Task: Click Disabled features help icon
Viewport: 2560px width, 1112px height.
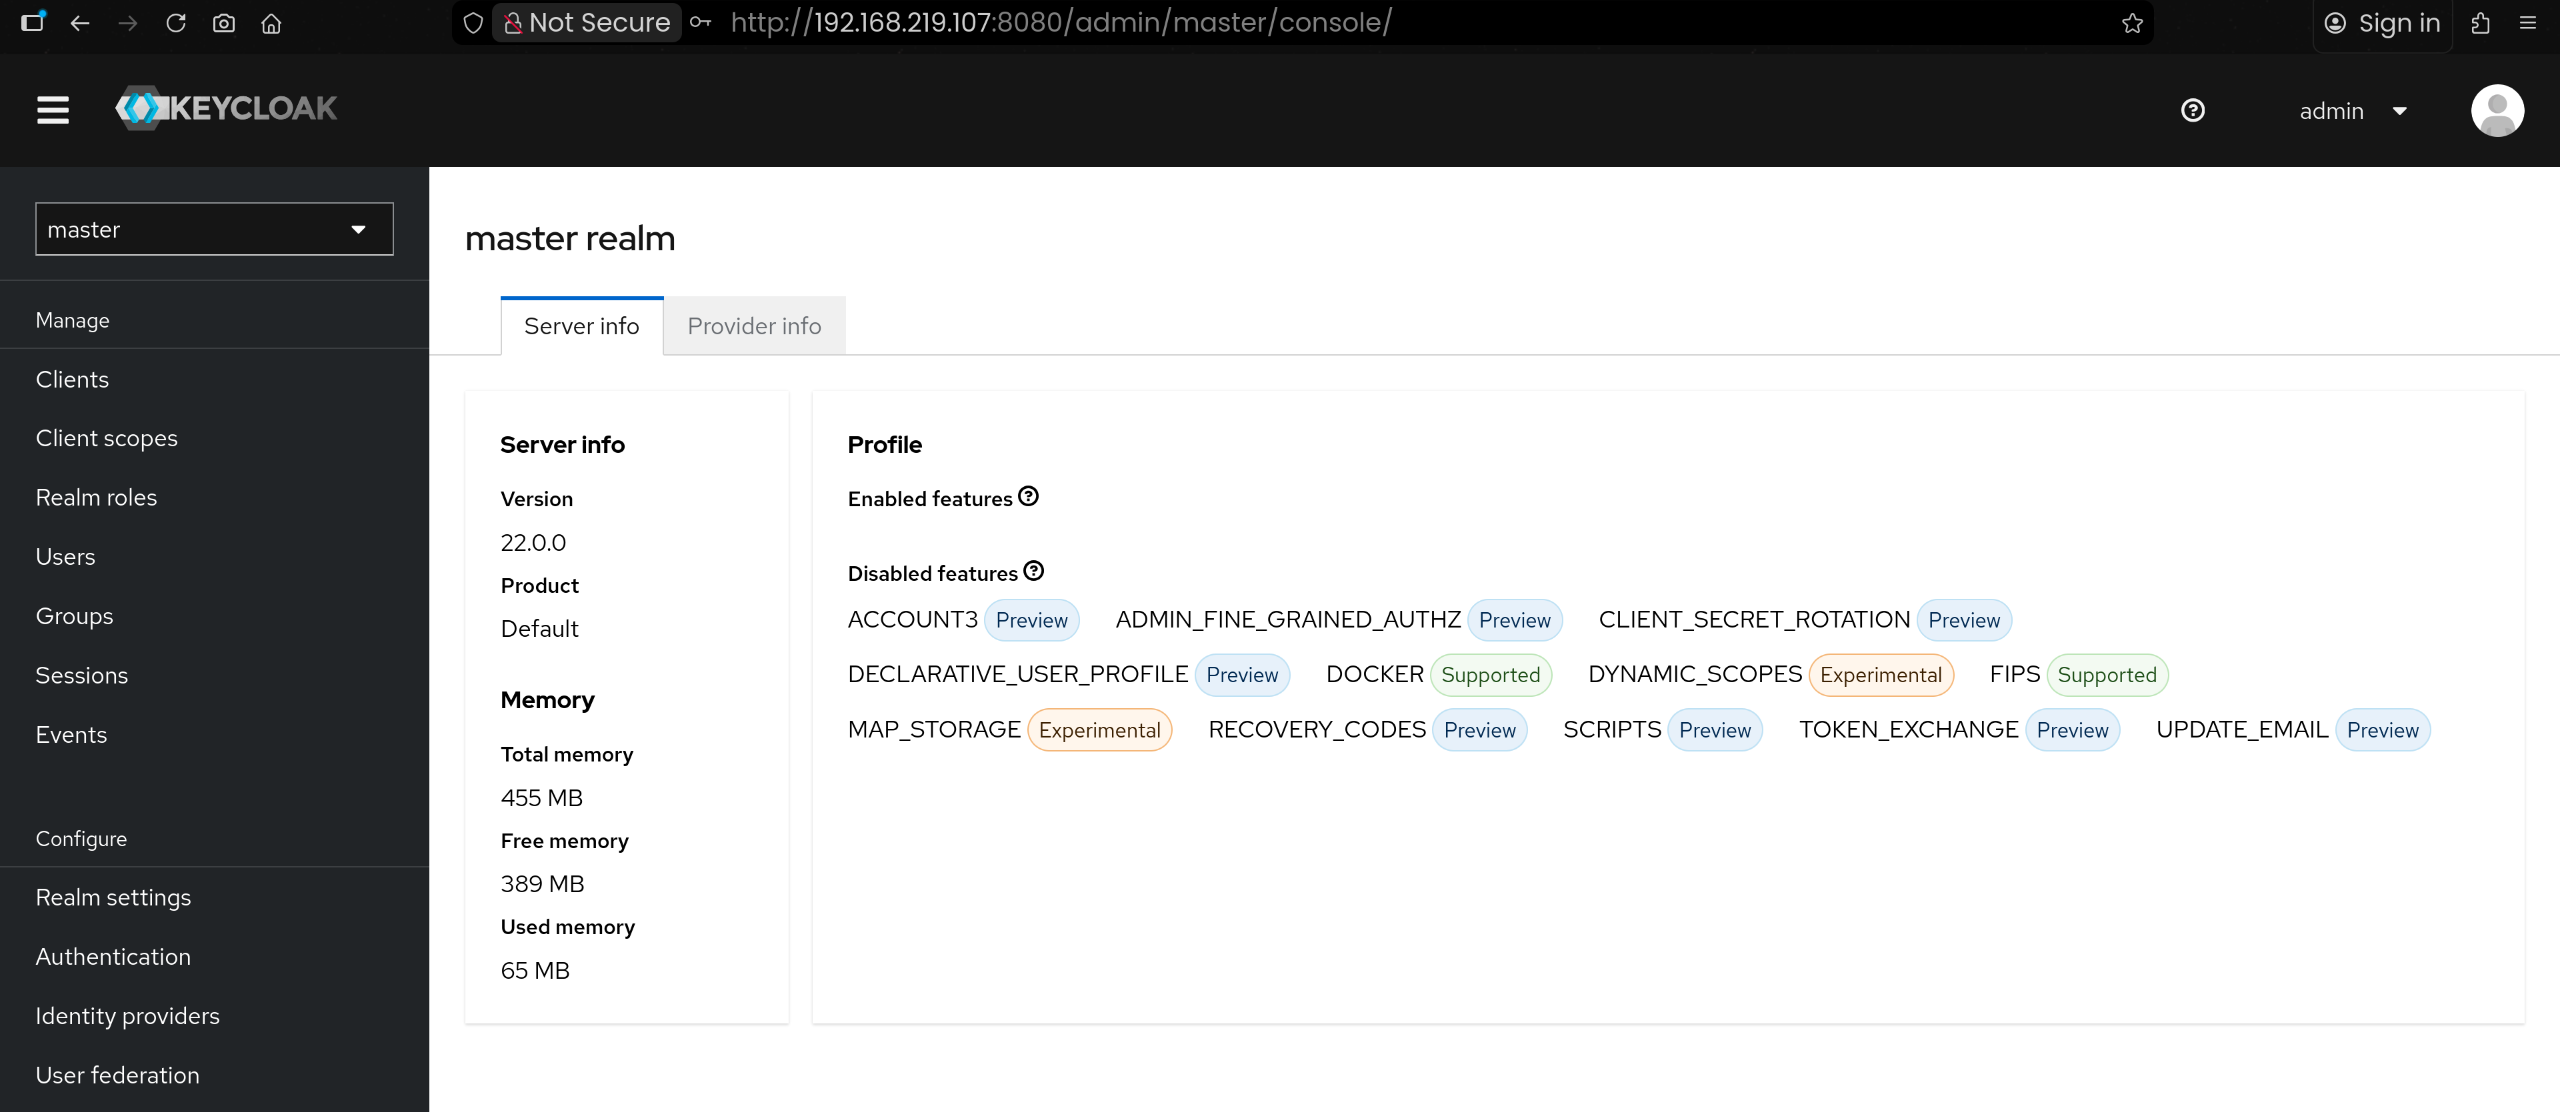Action: pos(1033,571)
